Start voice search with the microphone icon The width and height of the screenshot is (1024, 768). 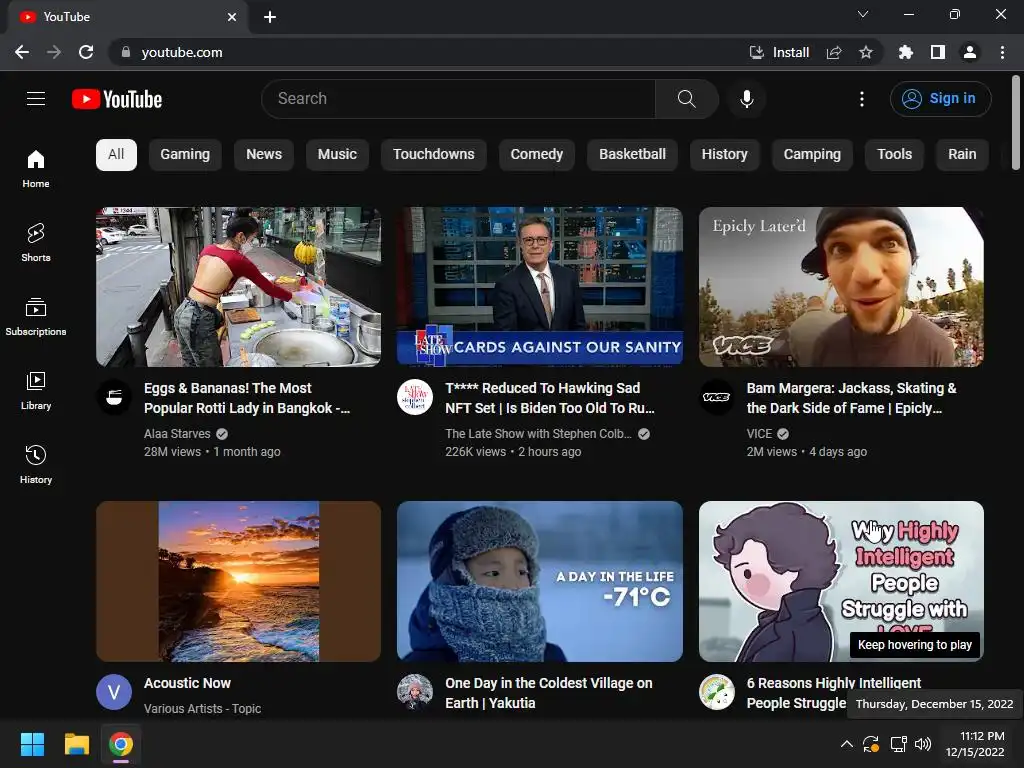pos(746,99)
